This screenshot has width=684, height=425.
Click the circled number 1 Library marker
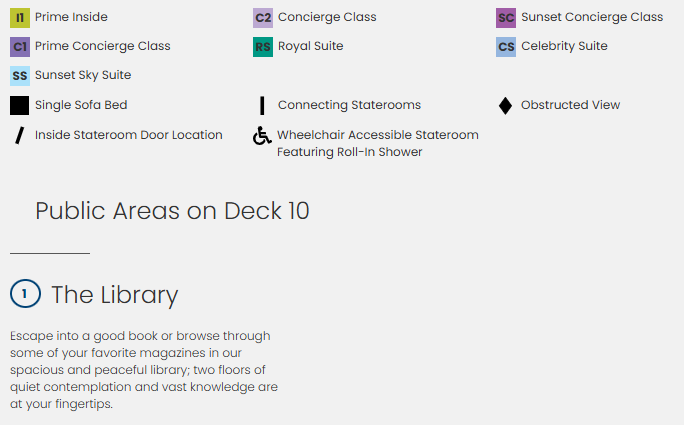click(x=25, y=294)
